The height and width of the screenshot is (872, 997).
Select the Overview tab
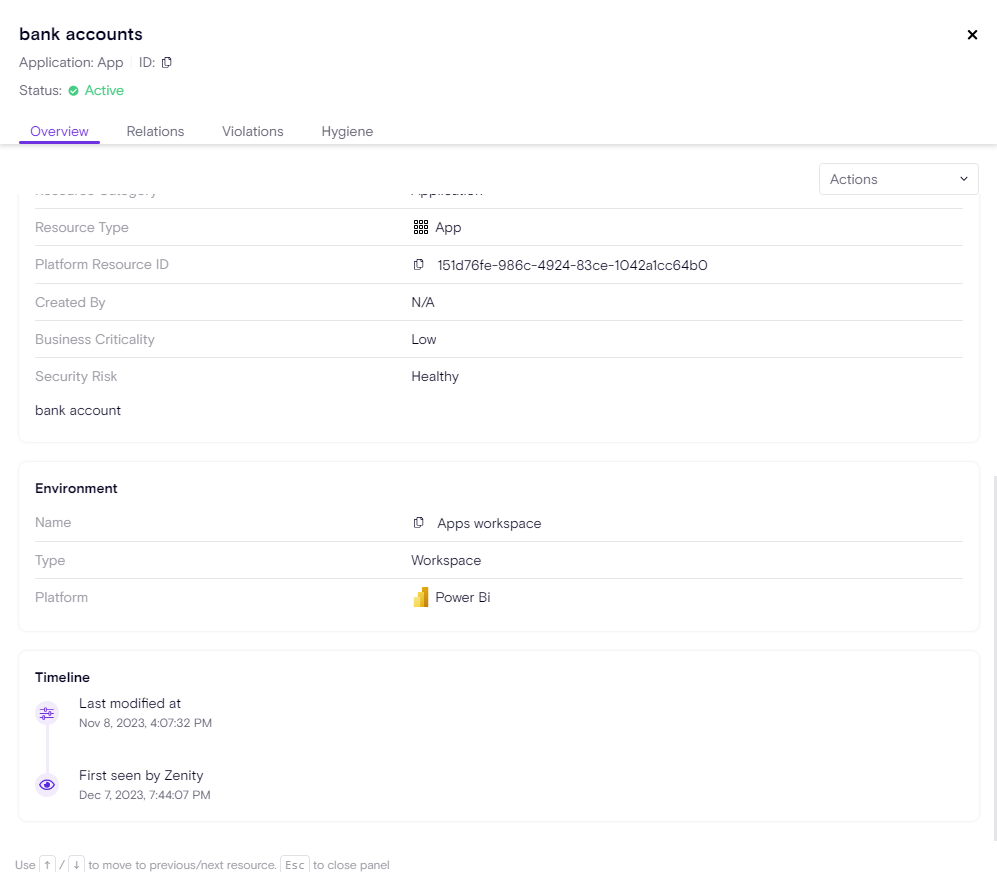59,131
